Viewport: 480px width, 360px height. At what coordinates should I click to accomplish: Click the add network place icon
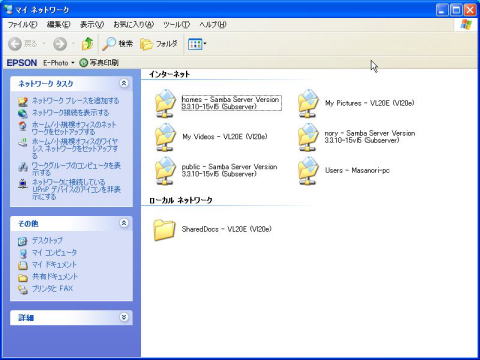point(23,101)
